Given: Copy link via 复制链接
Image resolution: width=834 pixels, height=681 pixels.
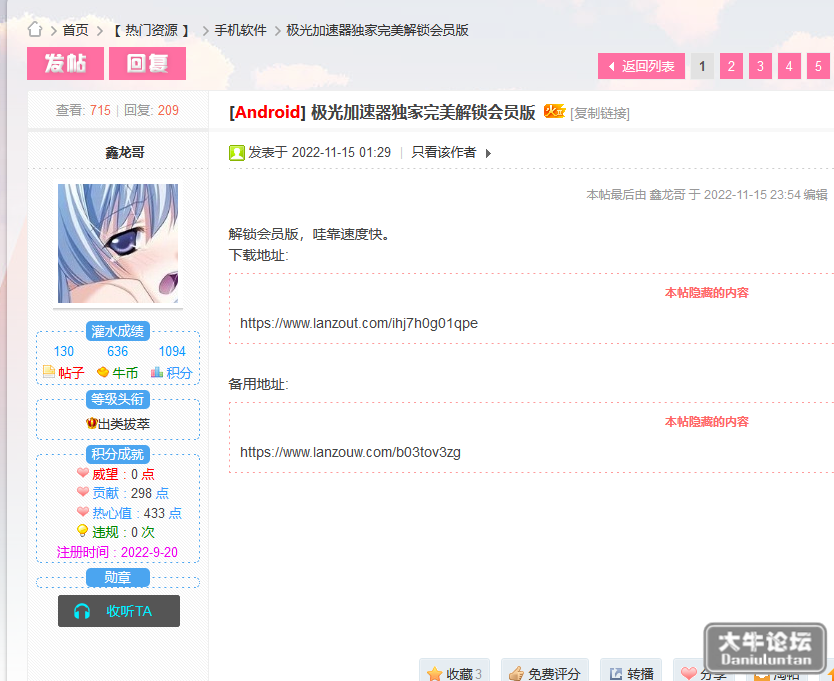Looking at the screenshot, I should [x=599, y=113].
